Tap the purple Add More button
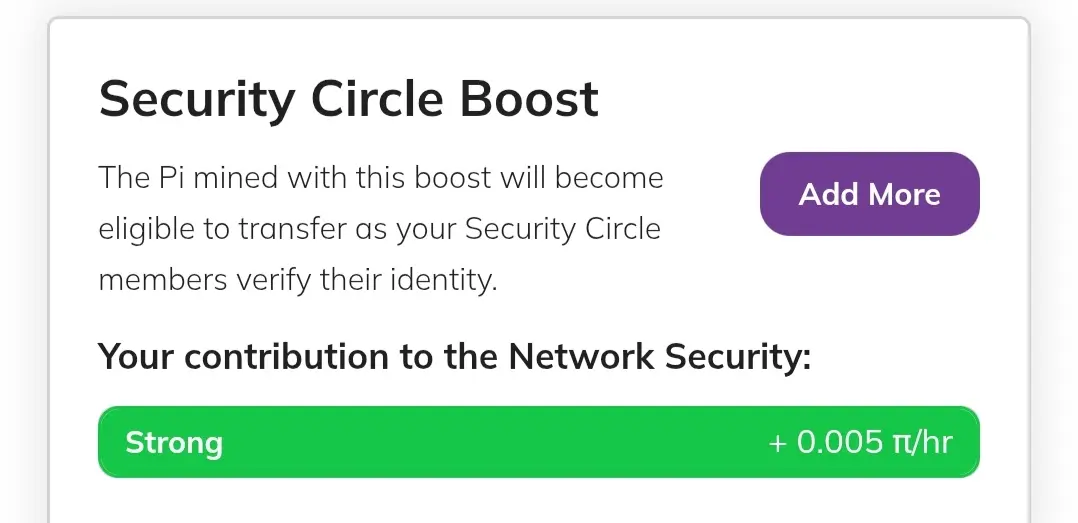 [869, 194]
